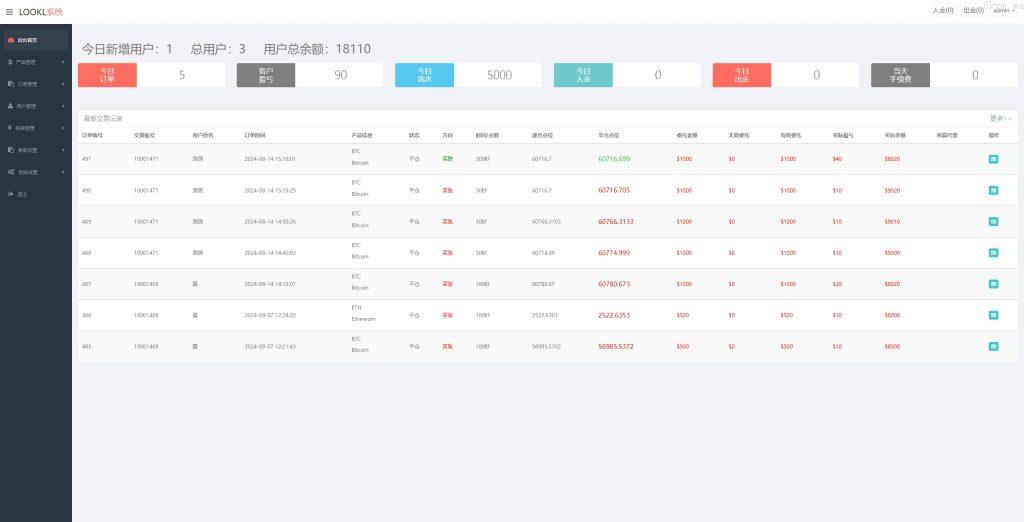Expand the 用户管理 sidebar menu
1024x522 pixels.
click(x=35, y=106)
